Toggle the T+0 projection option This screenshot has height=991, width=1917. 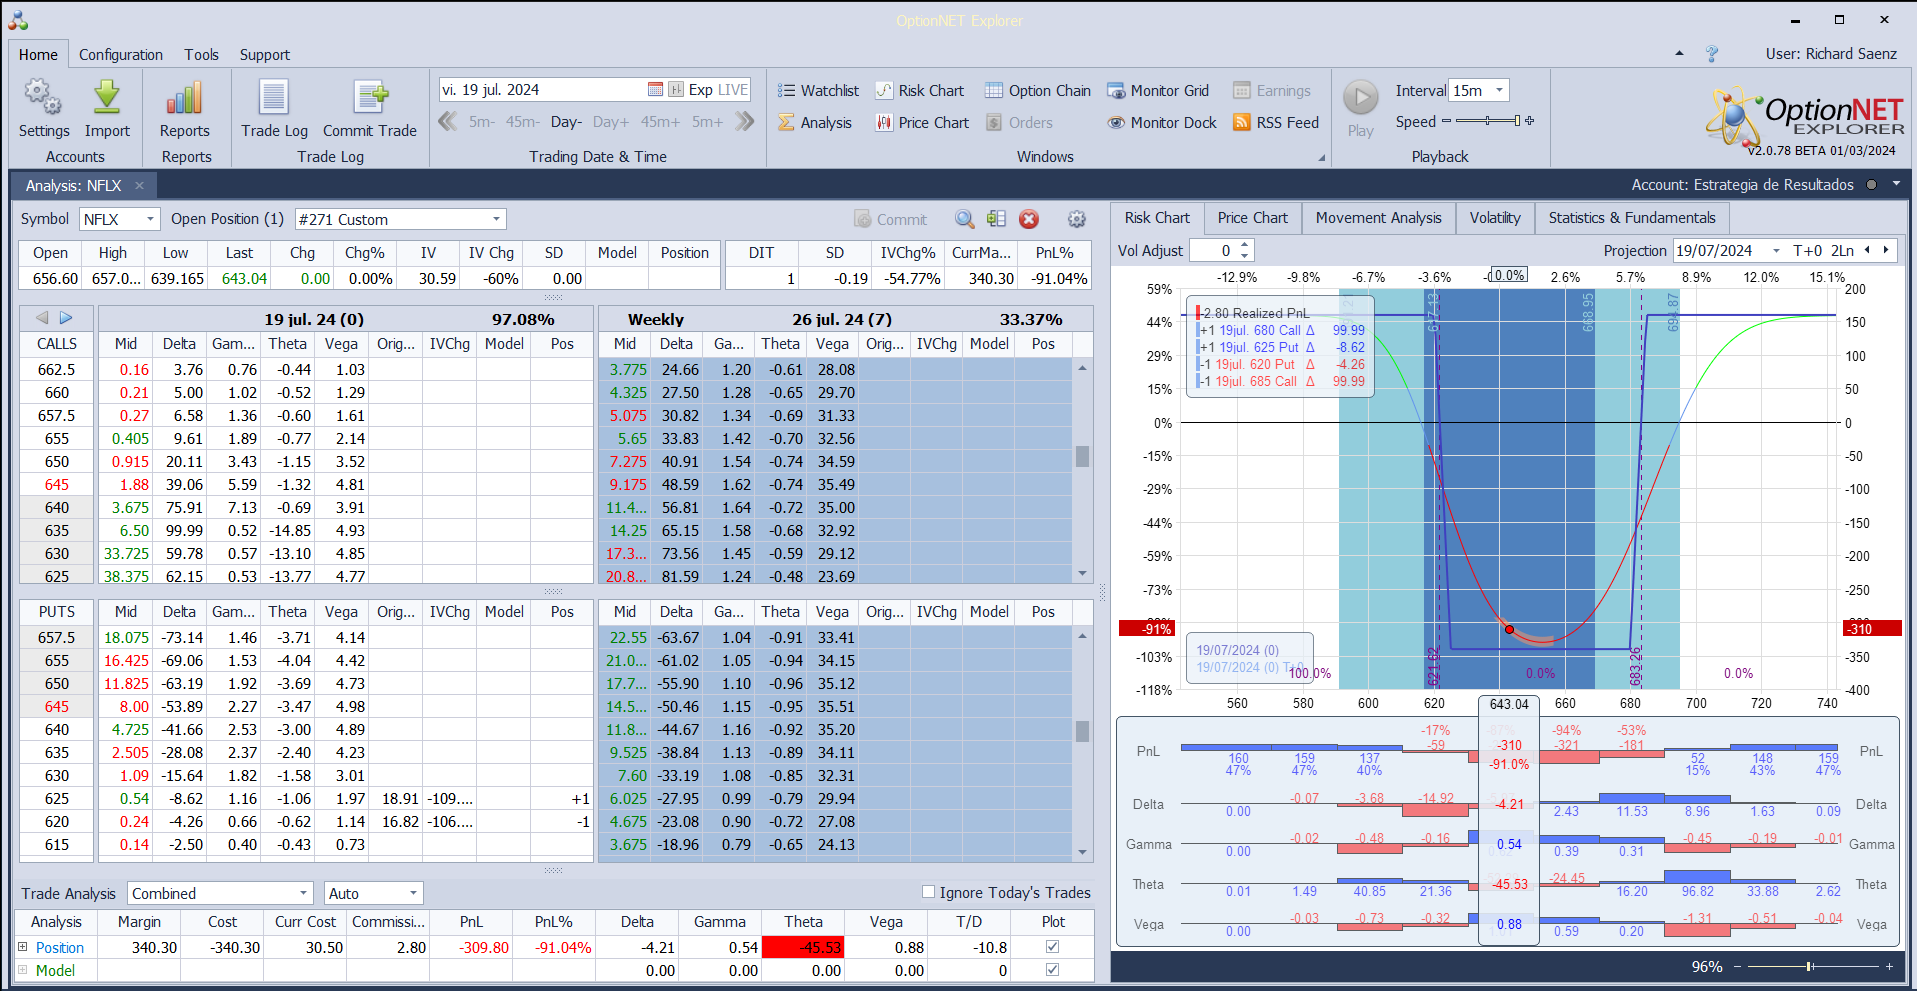pos(1808,251)
